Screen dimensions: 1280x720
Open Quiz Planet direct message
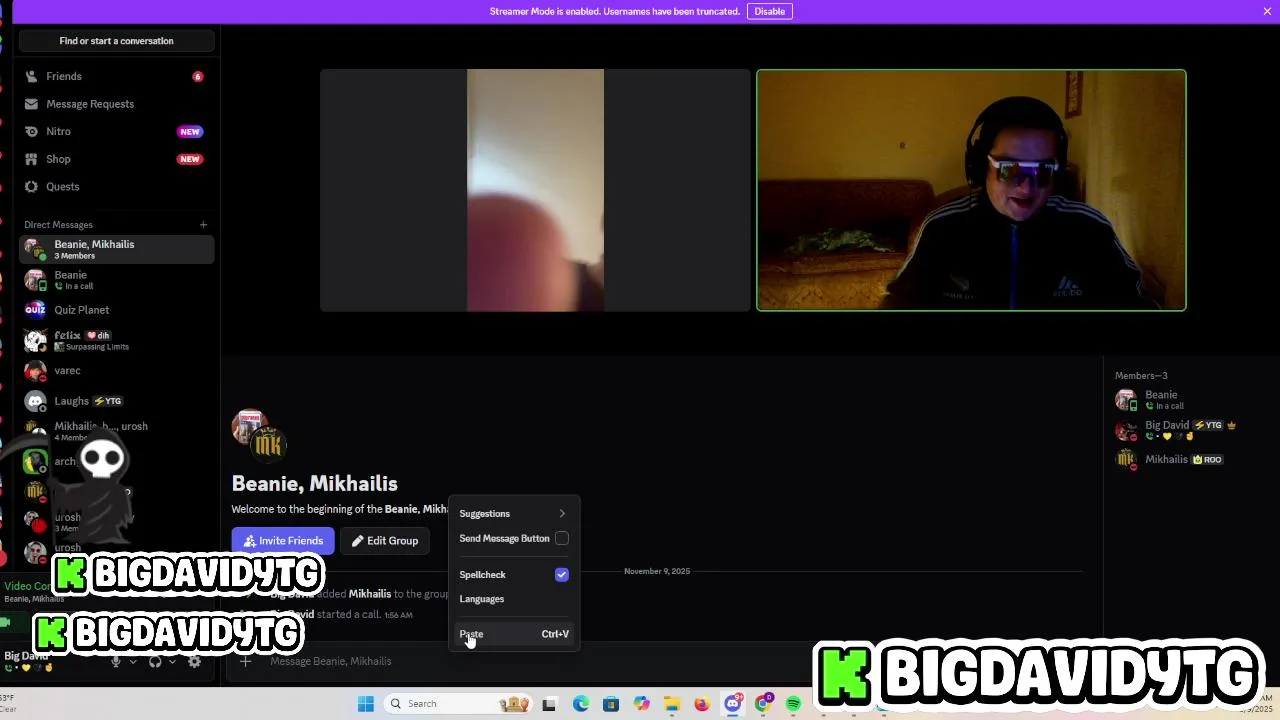pos(116,310)
